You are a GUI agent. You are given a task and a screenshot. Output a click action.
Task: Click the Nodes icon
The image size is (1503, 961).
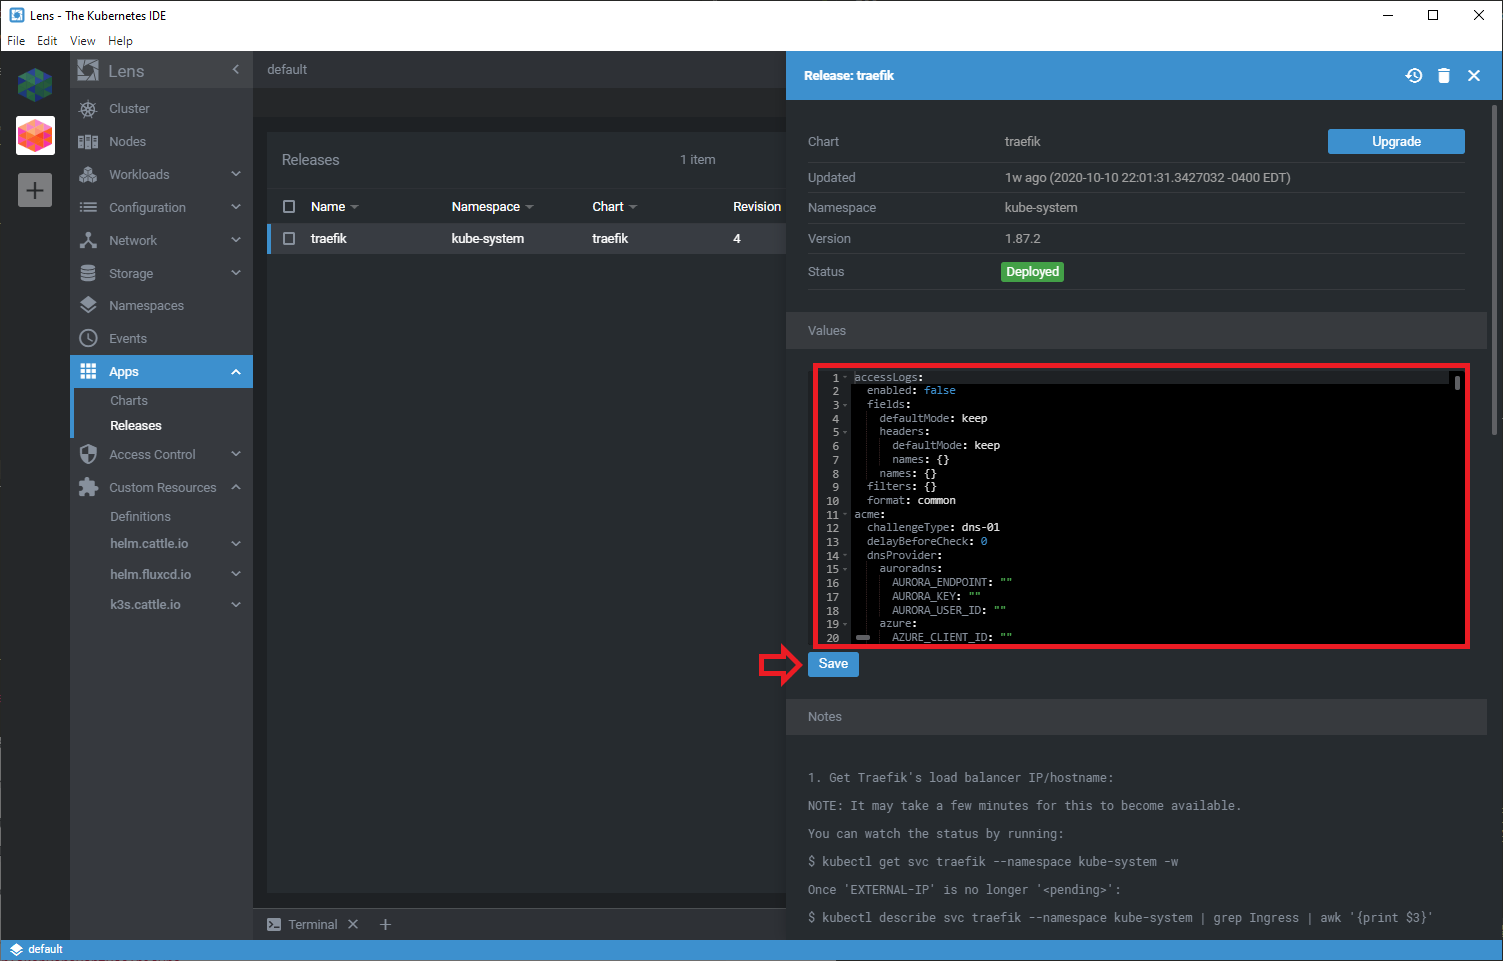(x=88, y=142)
